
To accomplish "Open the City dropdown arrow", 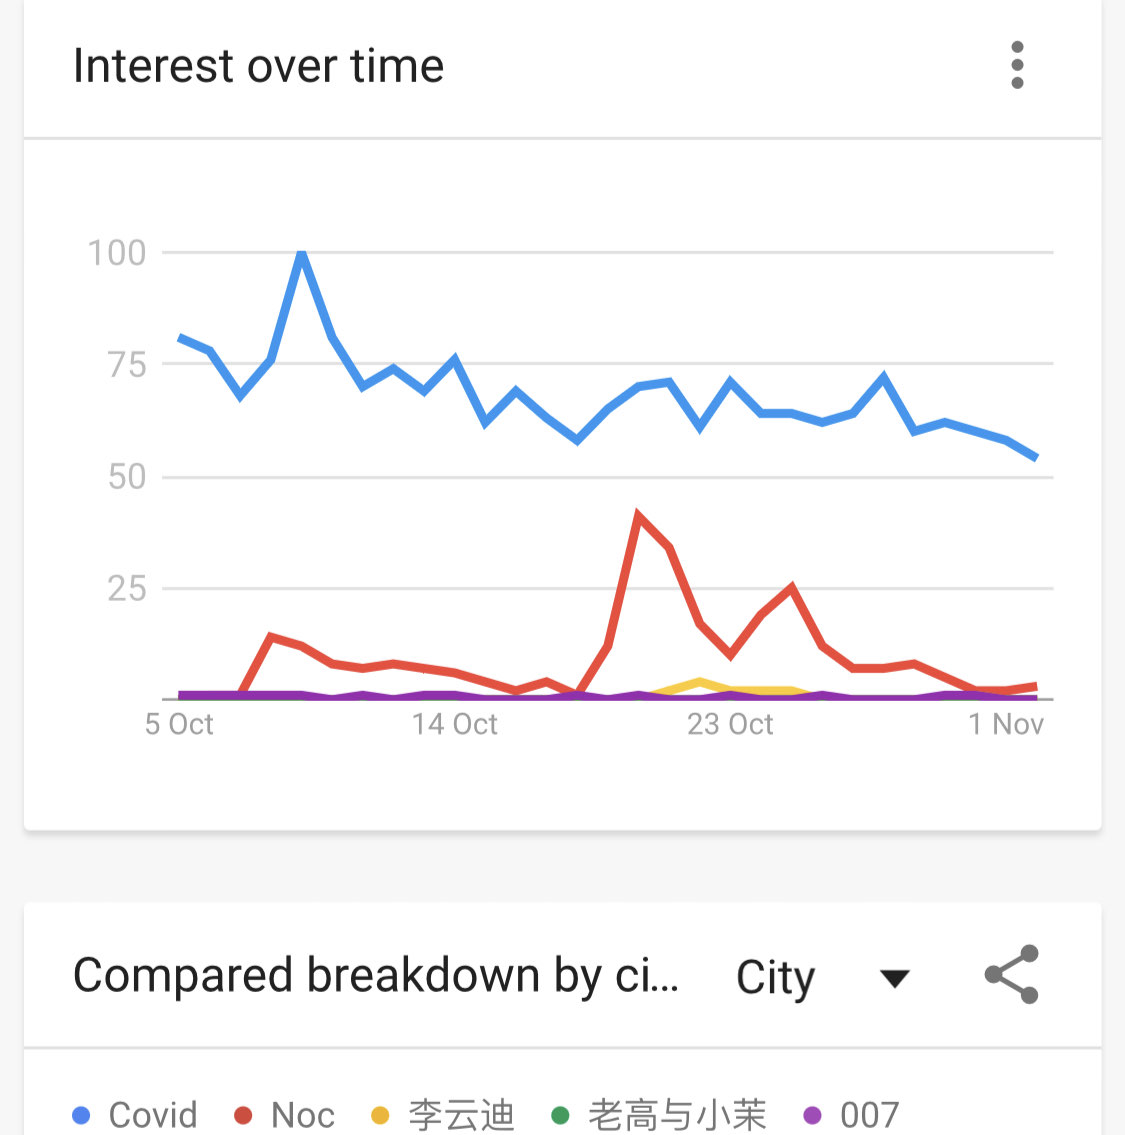I will click(x=894, y=978).
